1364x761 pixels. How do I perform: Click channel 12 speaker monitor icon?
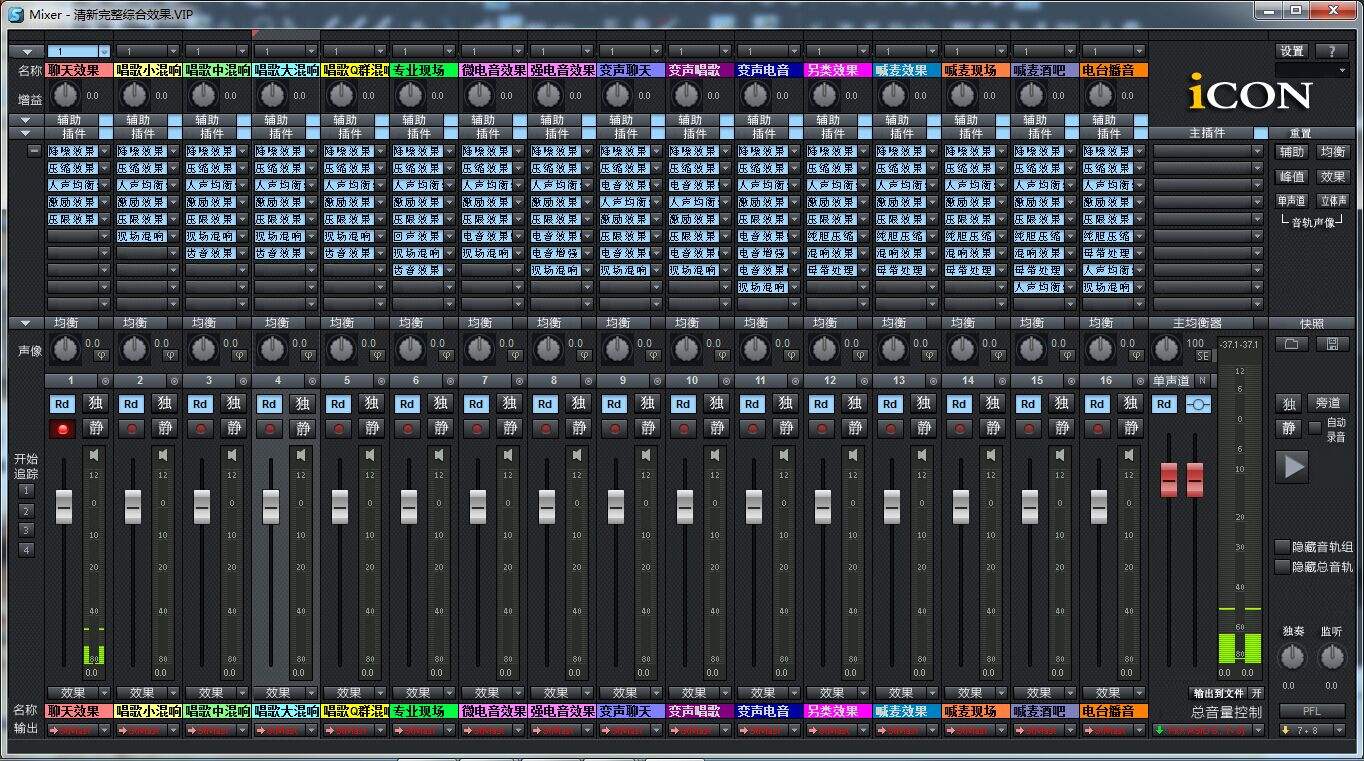click(854, 455)
